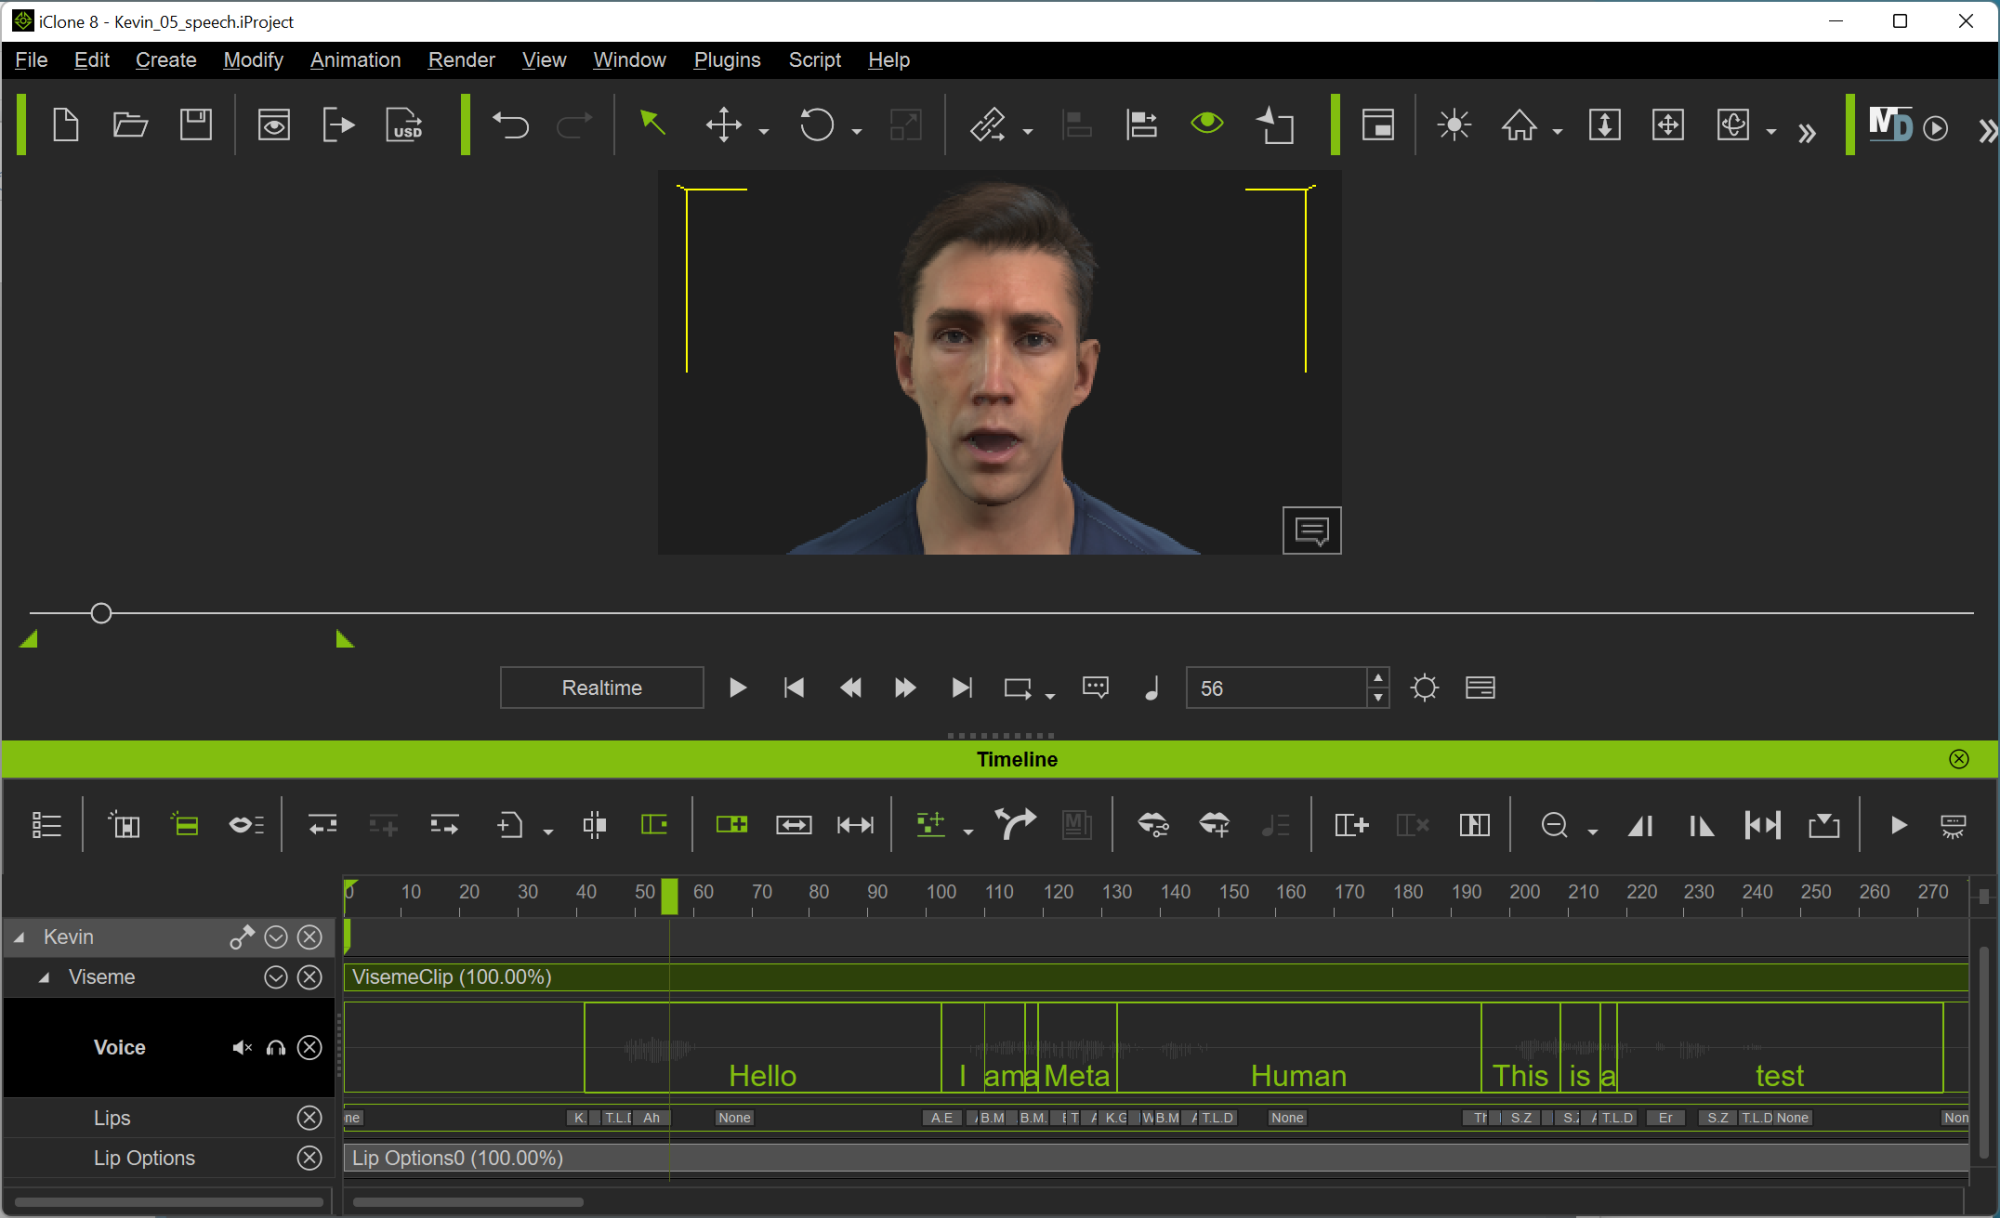Step to the next frame
The width and height of the screenshot is (2000, 1218).
(905, 688)
